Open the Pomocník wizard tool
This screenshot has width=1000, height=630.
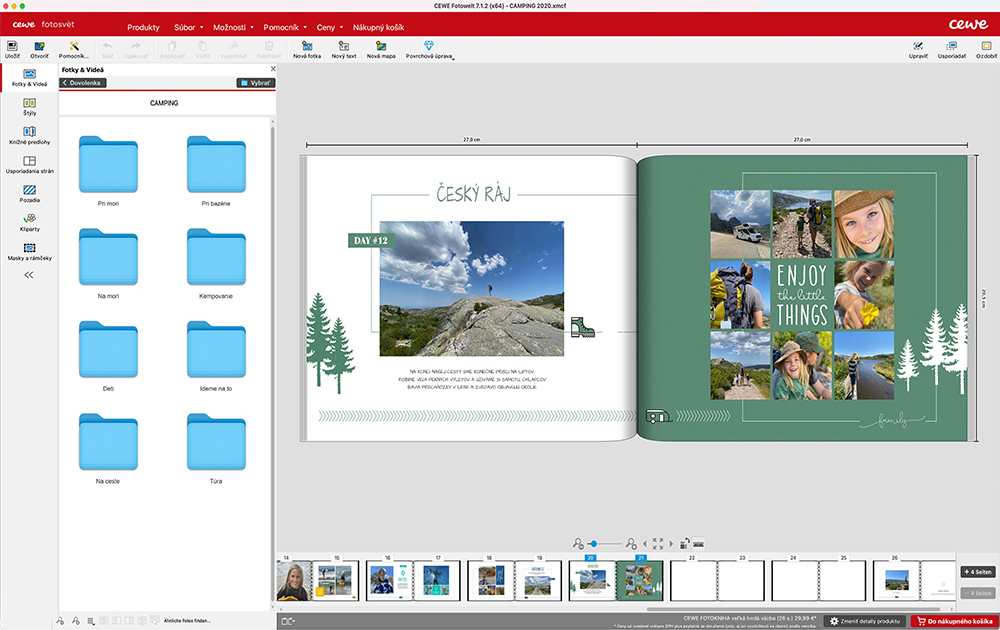73,48
